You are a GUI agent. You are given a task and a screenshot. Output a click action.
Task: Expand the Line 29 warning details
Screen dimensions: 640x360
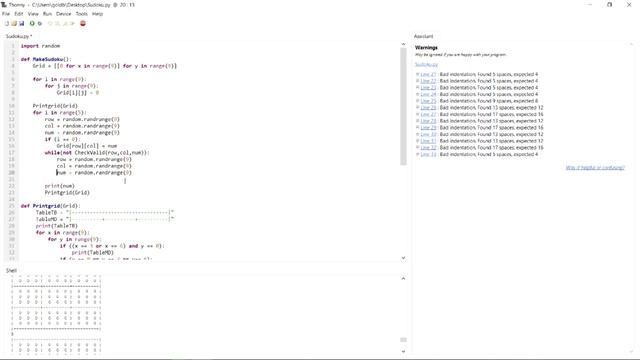click(x=418, y=128)
